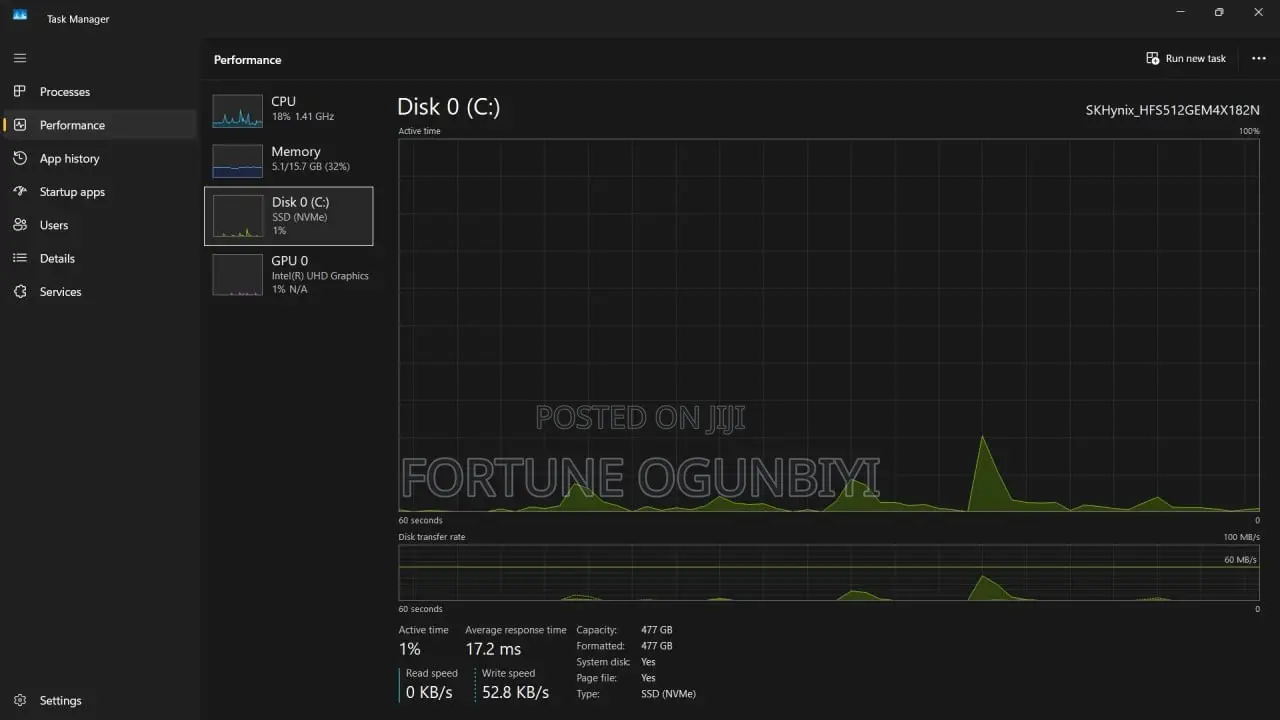This screenshot has height=720, width=1280.
Task: Click the 17.2 ms average response time
Action: coord(493,649)
